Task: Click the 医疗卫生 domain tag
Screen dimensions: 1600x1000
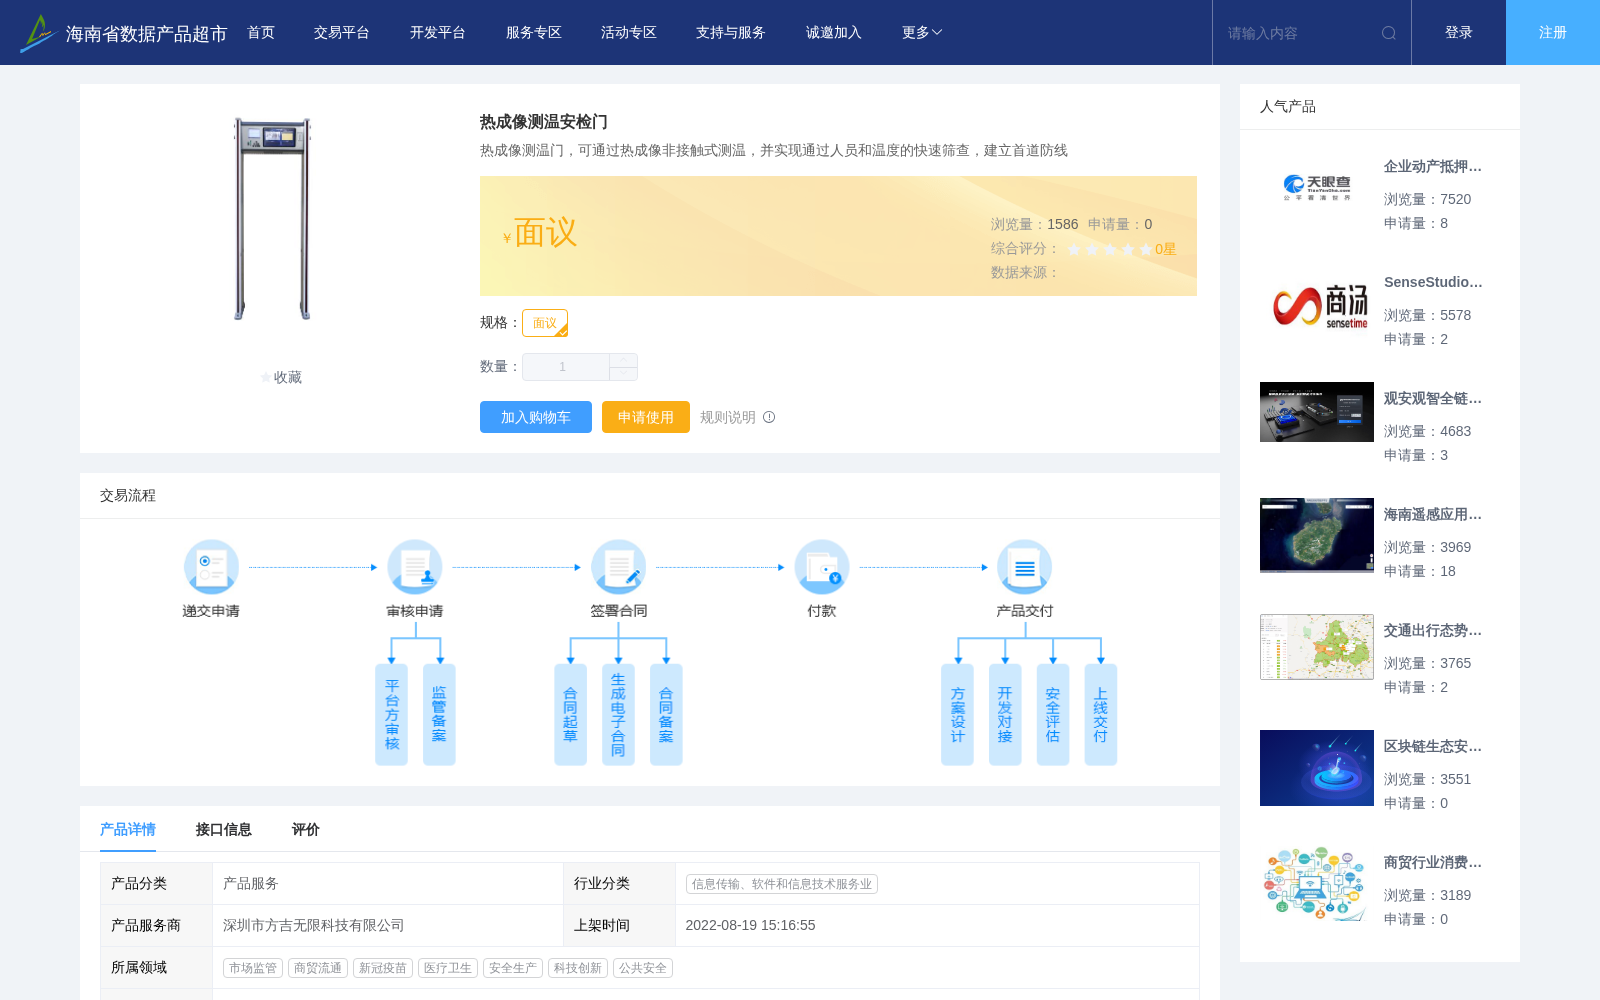Action: (448, 968)
